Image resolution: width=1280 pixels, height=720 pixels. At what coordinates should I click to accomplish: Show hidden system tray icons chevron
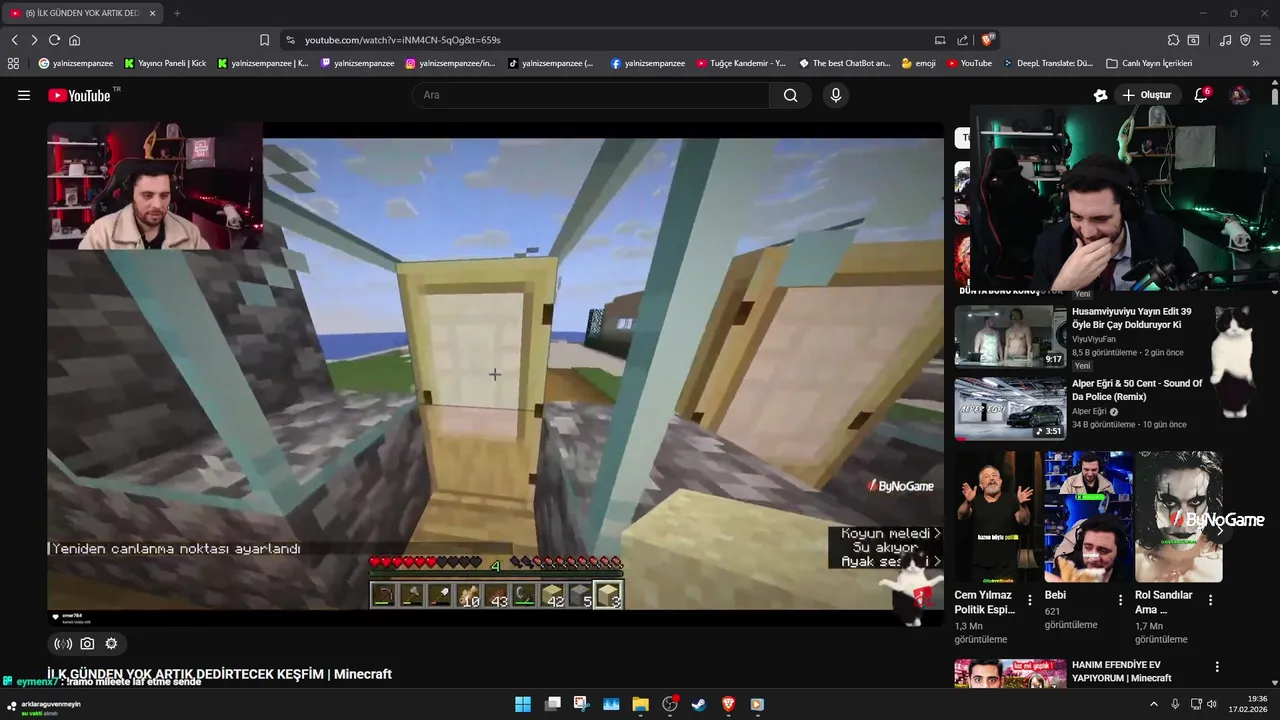coord(1154,704)
